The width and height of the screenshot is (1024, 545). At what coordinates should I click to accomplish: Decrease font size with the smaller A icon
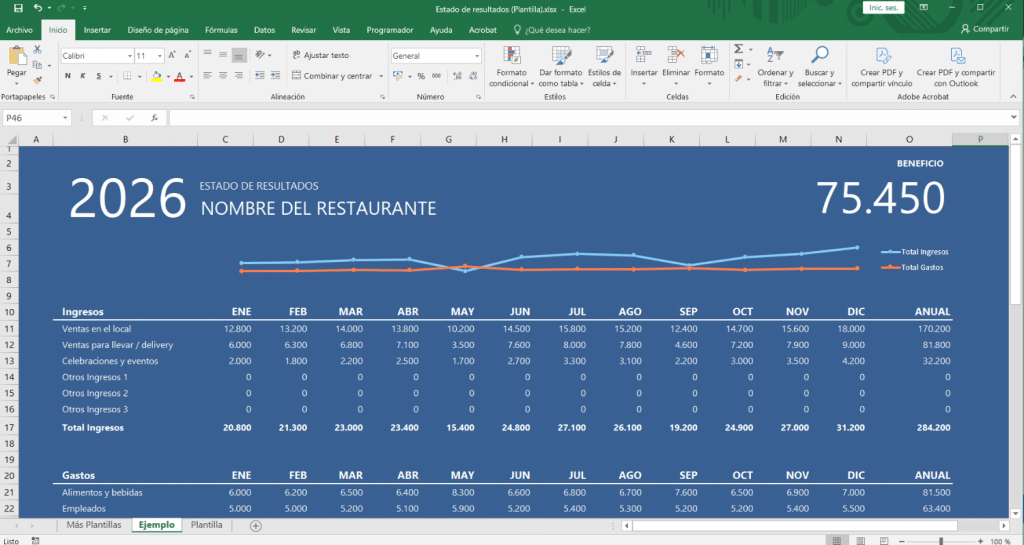(x=187, y=55)
